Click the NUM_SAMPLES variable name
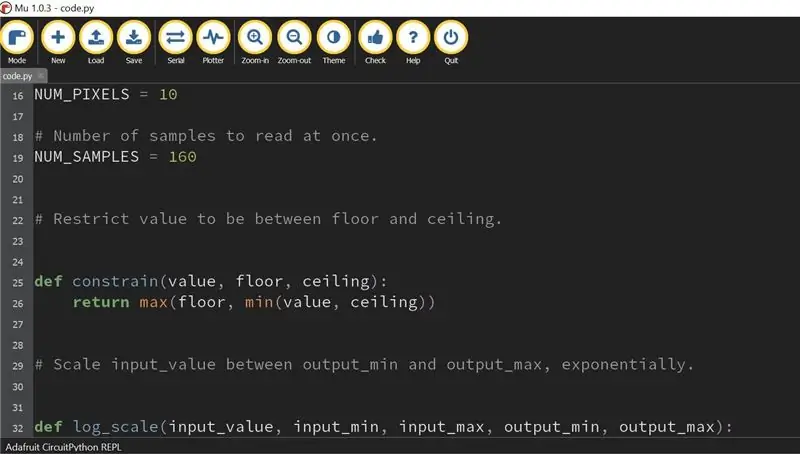Viewport: 800px width, 454px height. click(x=86, y=157)
